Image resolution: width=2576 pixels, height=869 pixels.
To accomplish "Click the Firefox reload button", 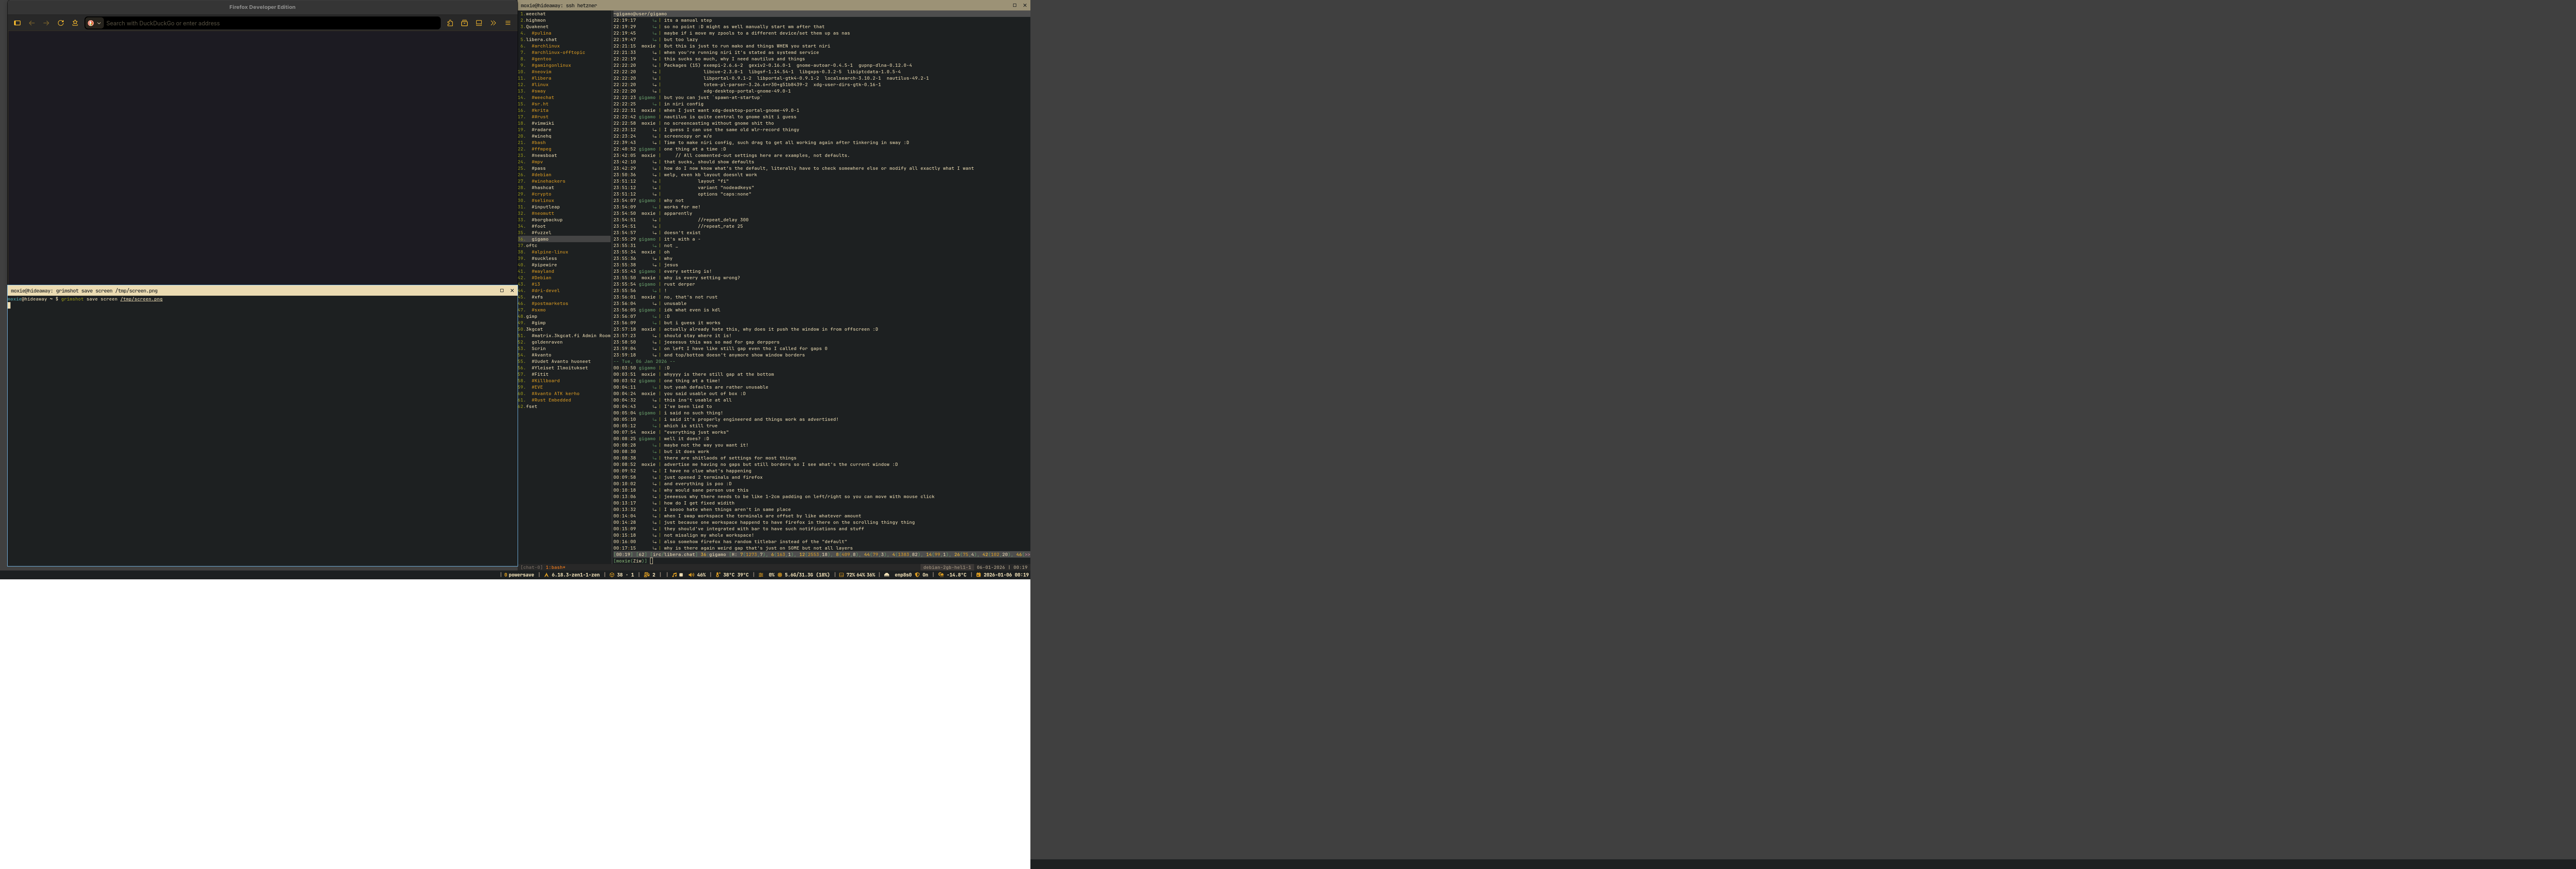I will (x=61, y=23).
